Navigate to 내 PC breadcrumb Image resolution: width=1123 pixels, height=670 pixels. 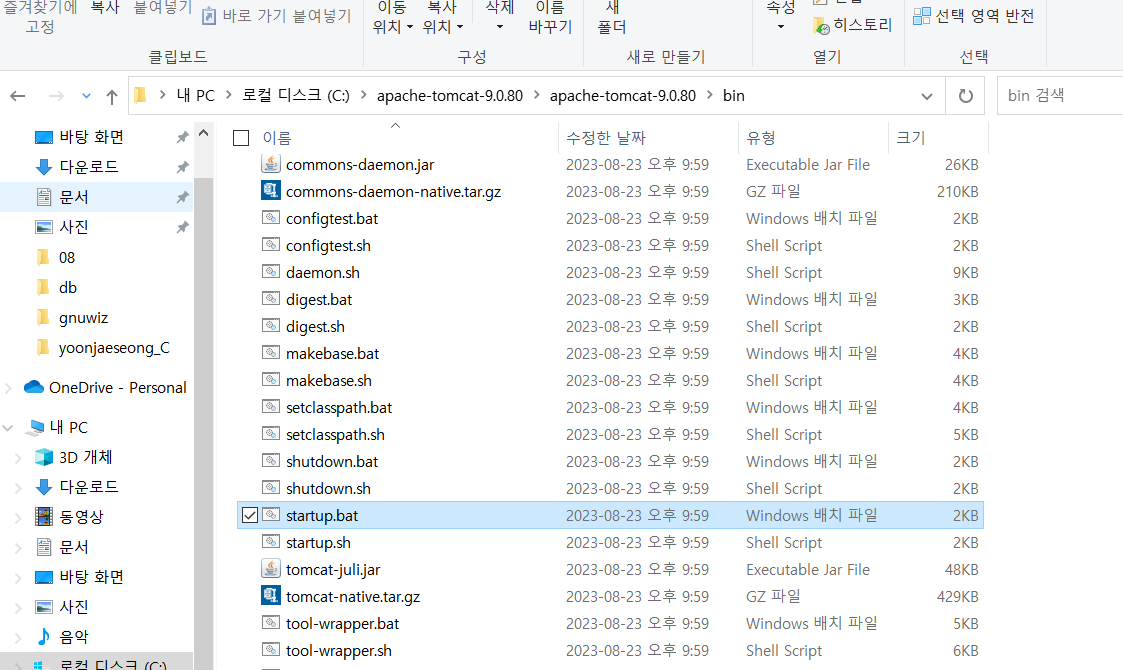pyautogui.click(x=196, y=95)
